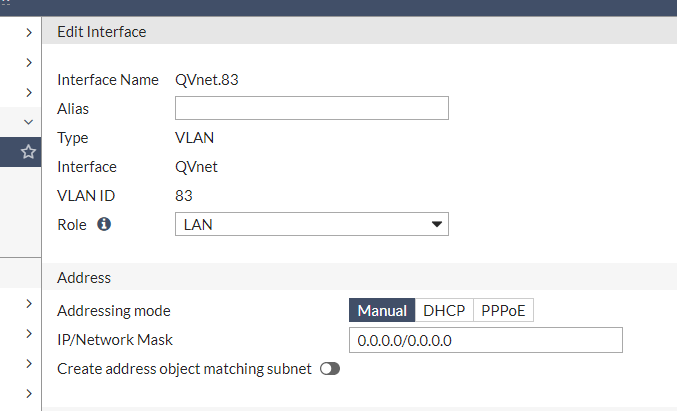This screenshot has height=411, width=677.
Task: Click the Address section heading
Action: point(84,277)
